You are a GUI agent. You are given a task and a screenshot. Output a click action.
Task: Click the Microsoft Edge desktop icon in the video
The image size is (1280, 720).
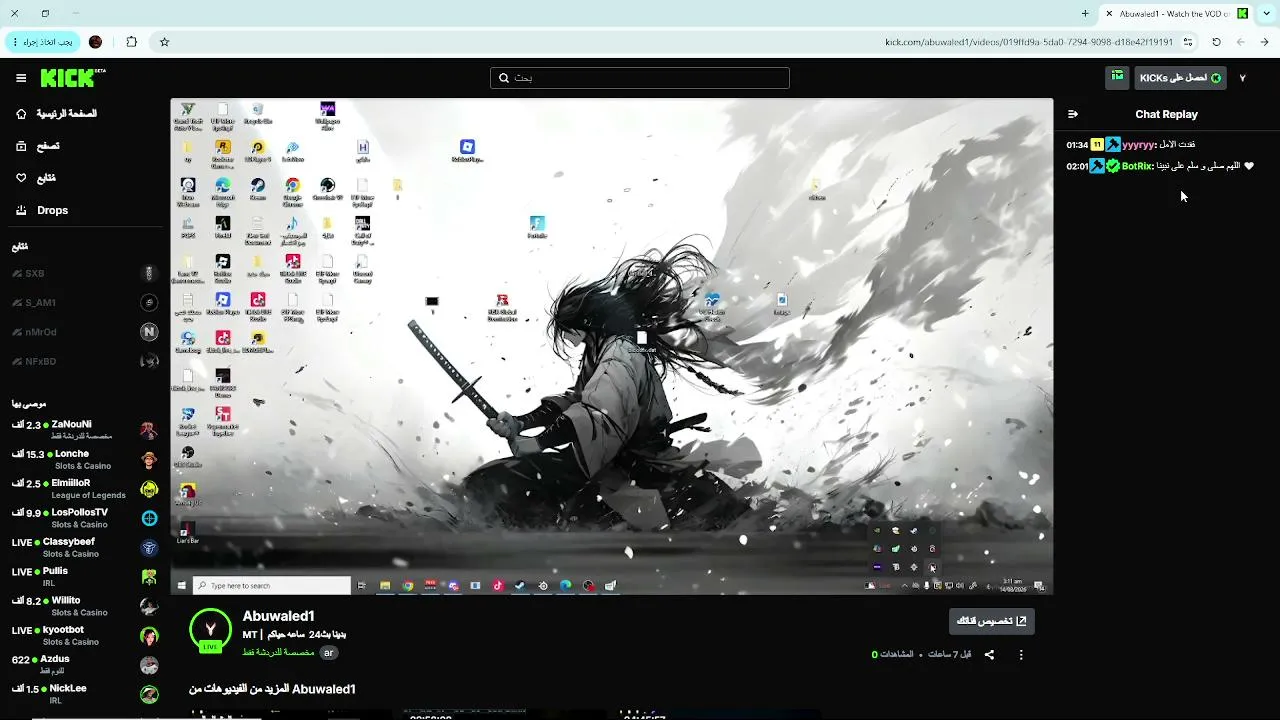[222, 191]
